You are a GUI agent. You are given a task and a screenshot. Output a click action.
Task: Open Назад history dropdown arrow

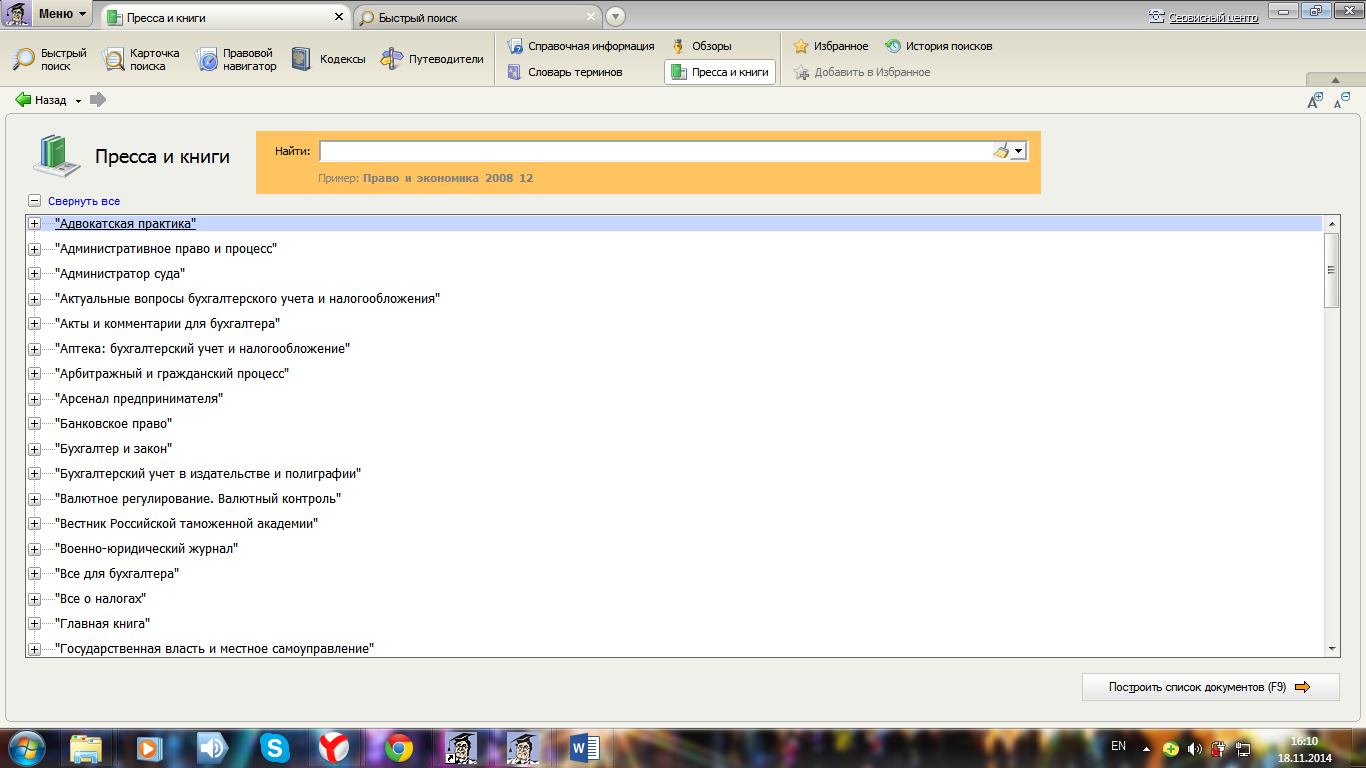78,101
